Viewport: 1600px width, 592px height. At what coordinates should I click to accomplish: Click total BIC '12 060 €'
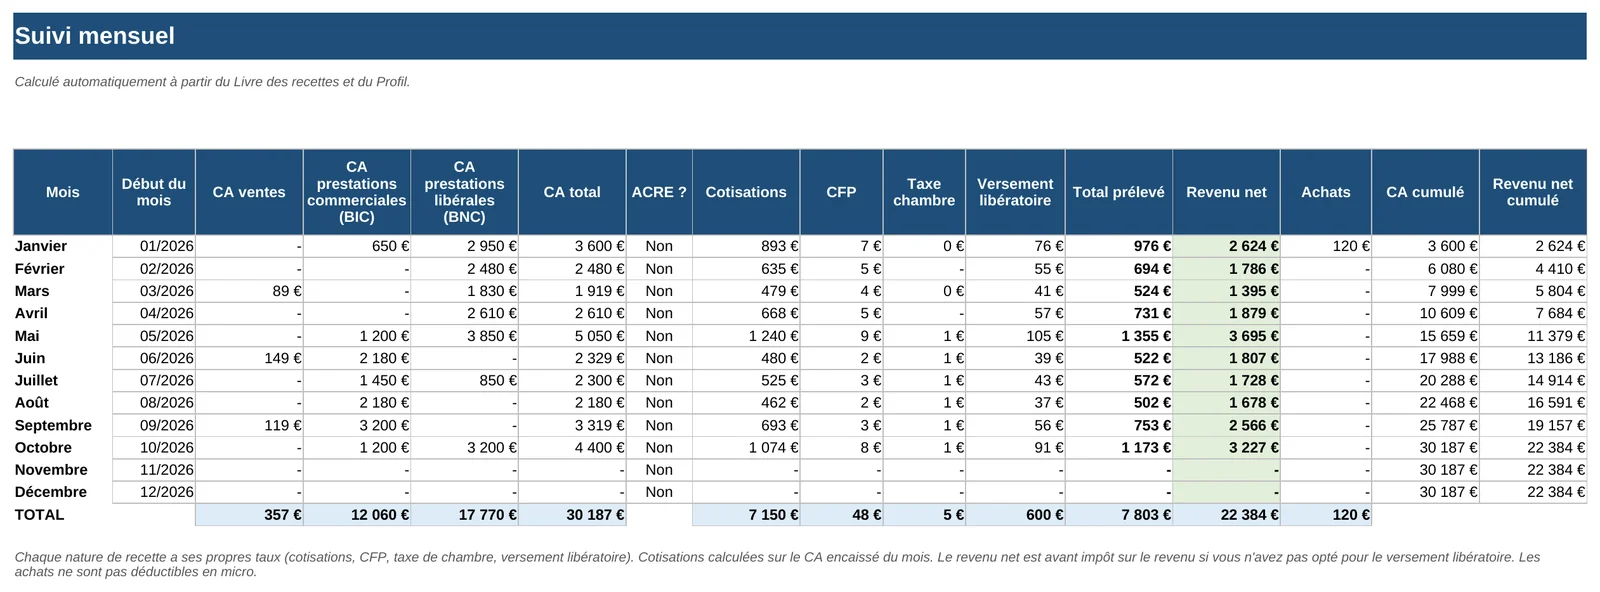357,515
